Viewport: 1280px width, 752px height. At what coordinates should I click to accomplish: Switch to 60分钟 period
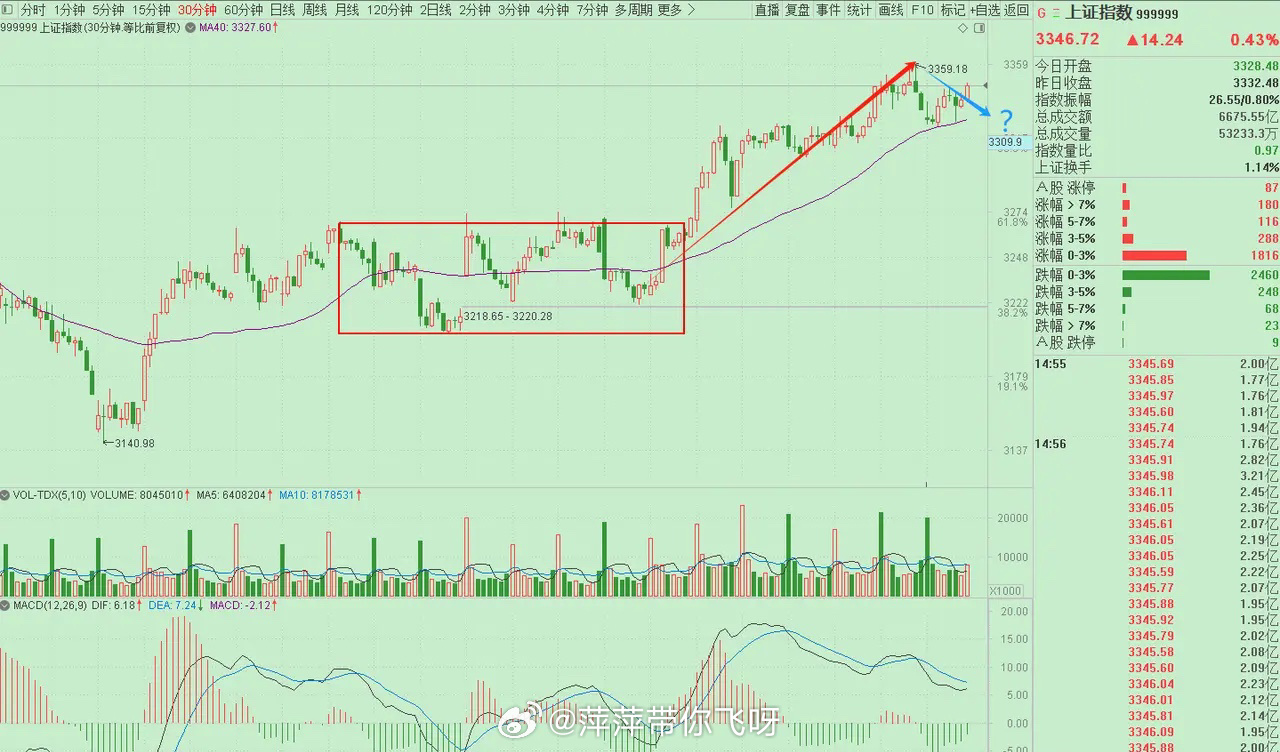pyautogui.click(x=243, y=10)
